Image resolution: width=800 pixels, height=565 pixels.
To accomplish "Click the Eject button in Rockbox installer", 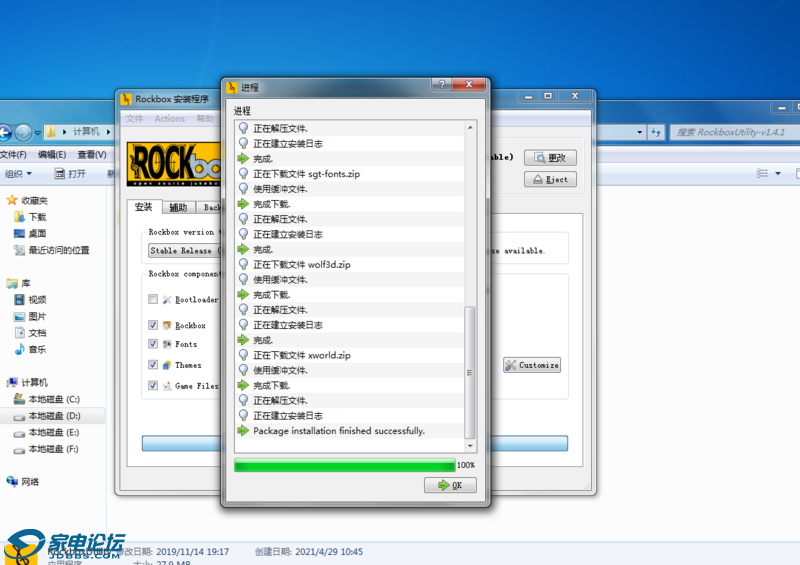I will (x=550, y=179).
